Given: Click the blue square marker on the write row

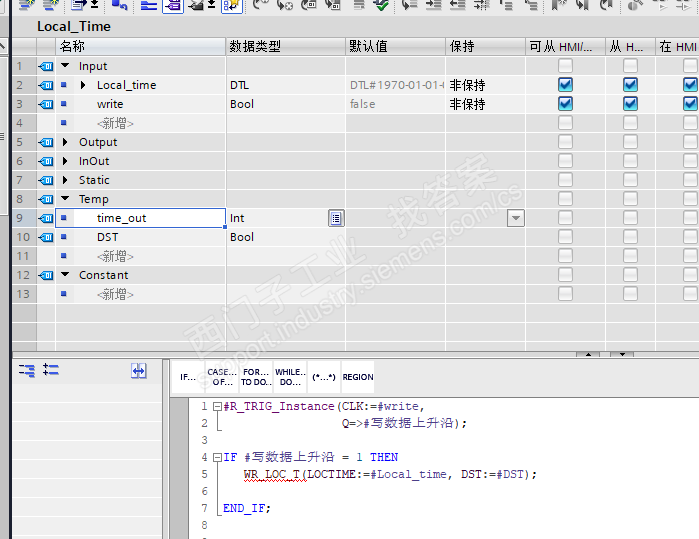Looking at the screenshot, I should [64, 104].
